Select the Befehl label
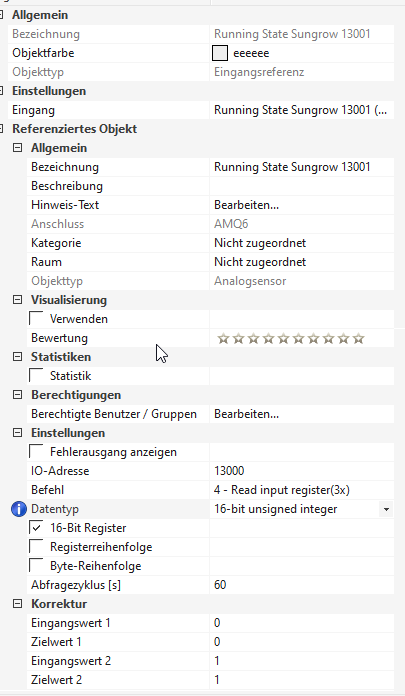The height and width of the screenshot is (696, 405). [47, 490]
